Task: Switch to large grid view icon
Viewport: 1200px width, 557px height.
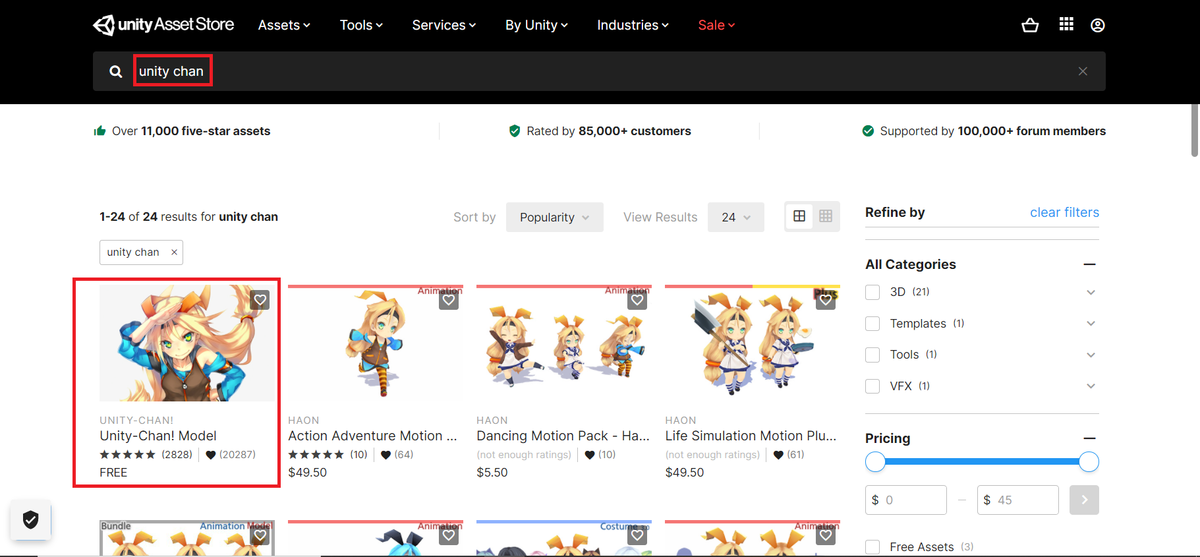Action: point(799,216)
